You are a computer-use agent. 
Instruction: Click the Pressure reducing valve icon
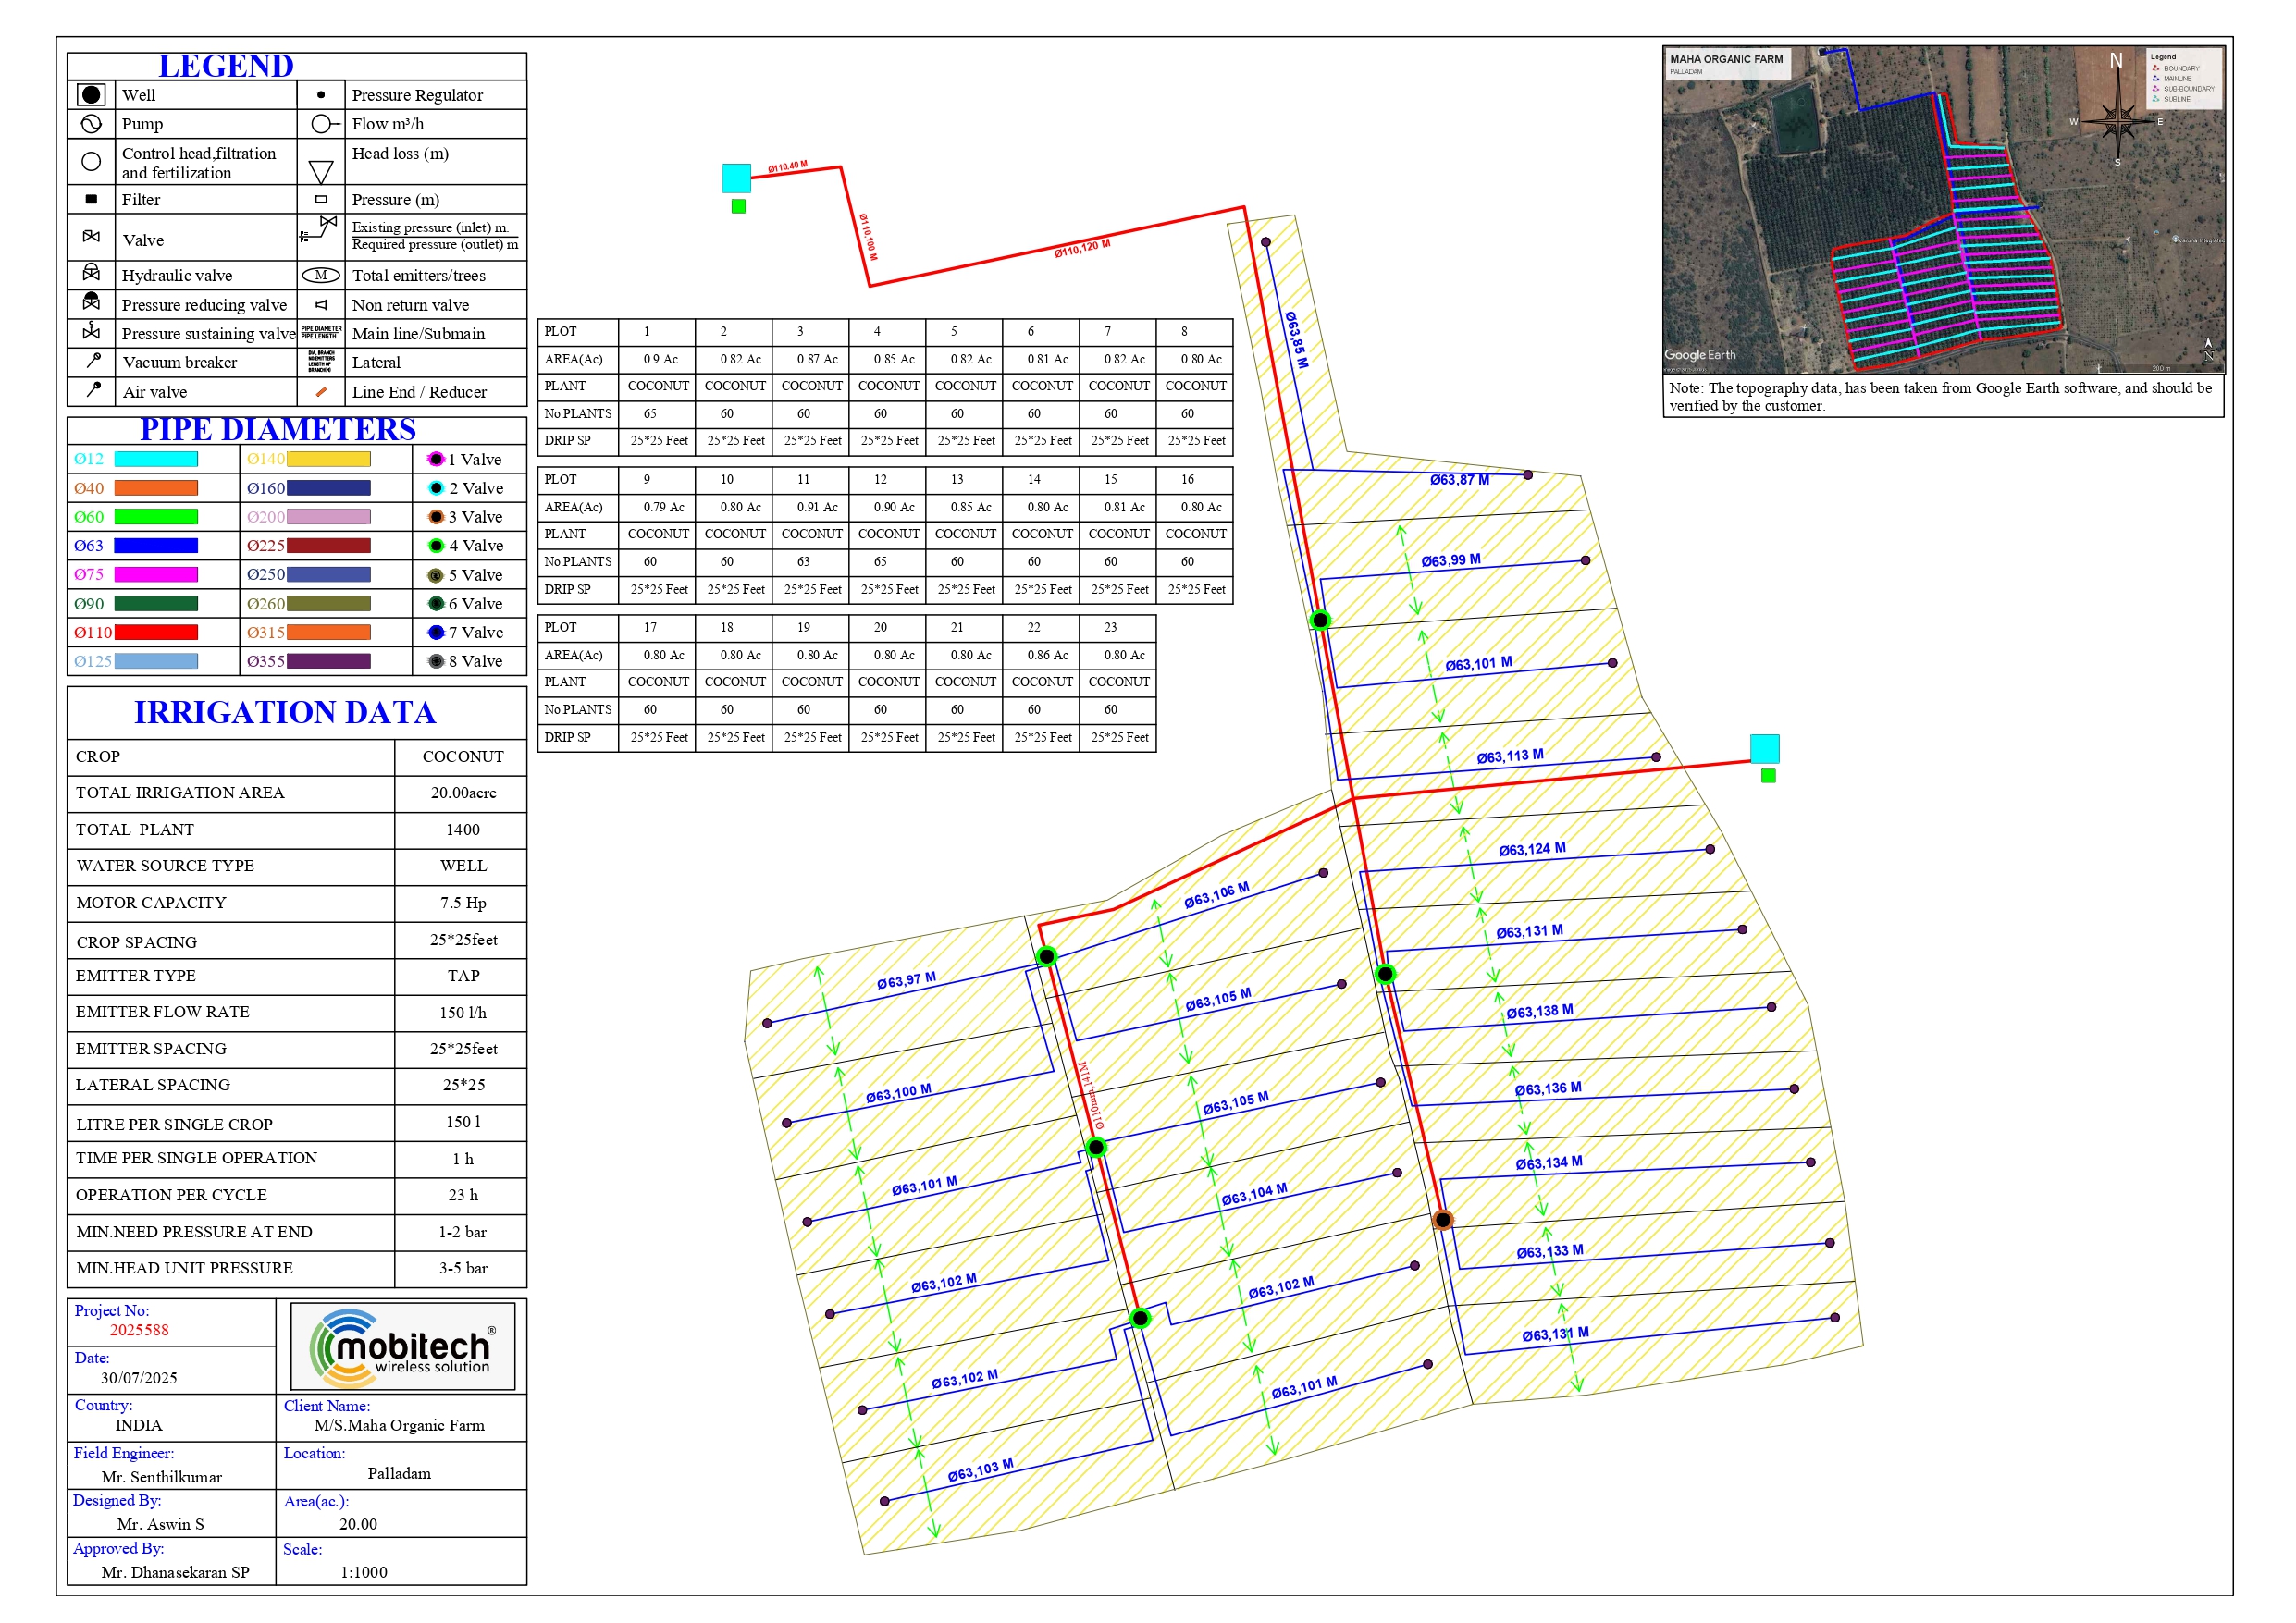91,303
